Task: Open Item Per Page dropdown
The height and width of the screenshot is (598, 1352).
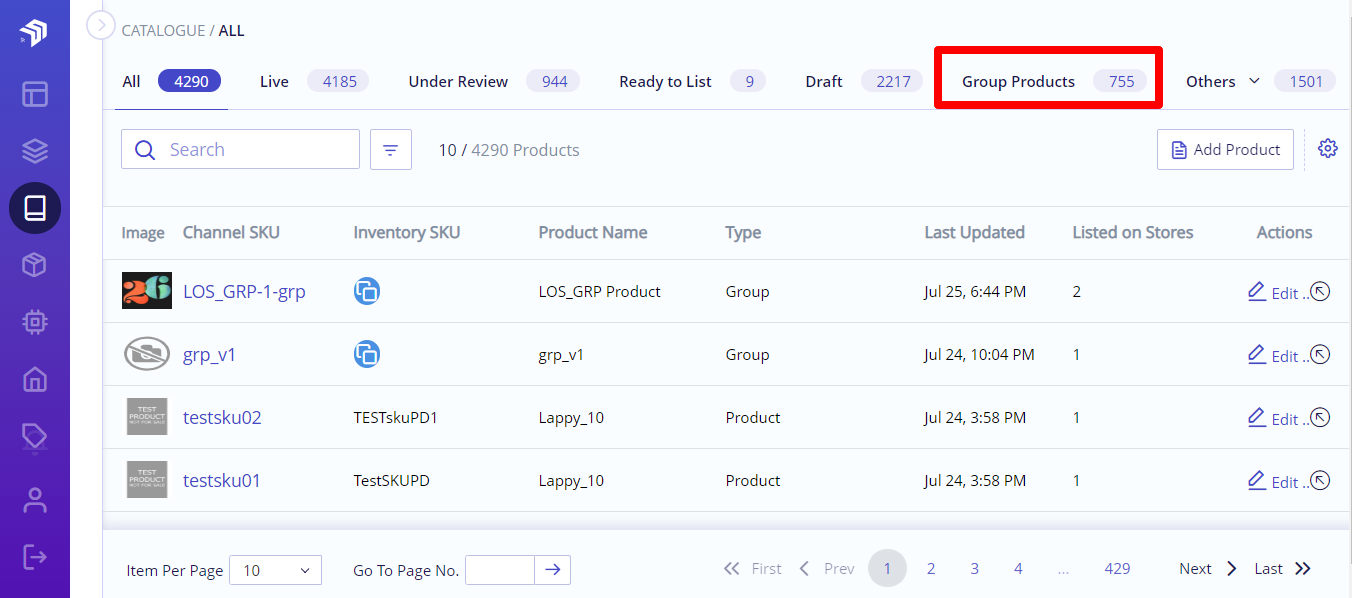Action: (275, 570)
